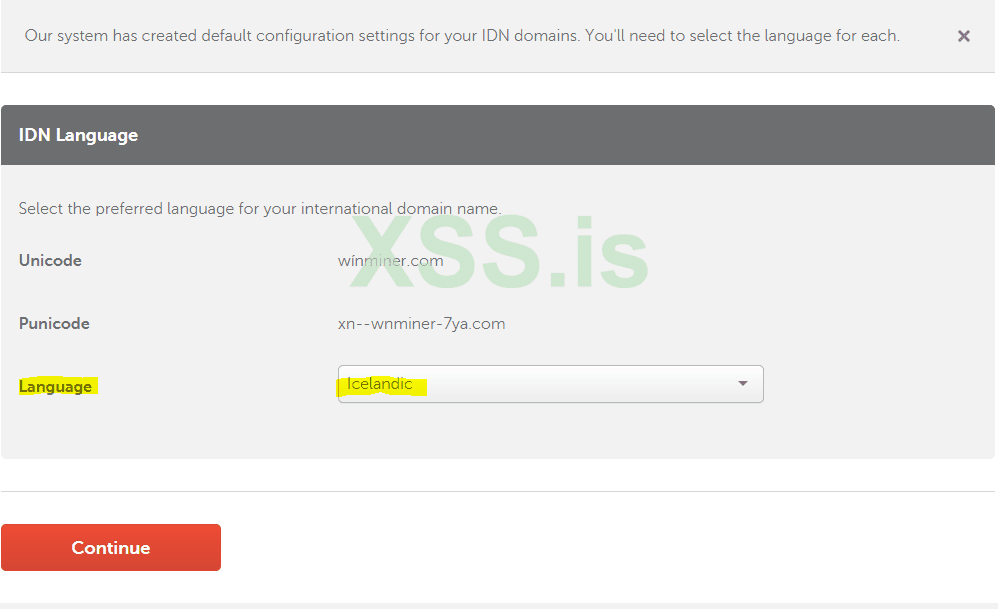Click the gray IDN Language header bar
Screen dimensions: 998x609
(x=498, y=135)
